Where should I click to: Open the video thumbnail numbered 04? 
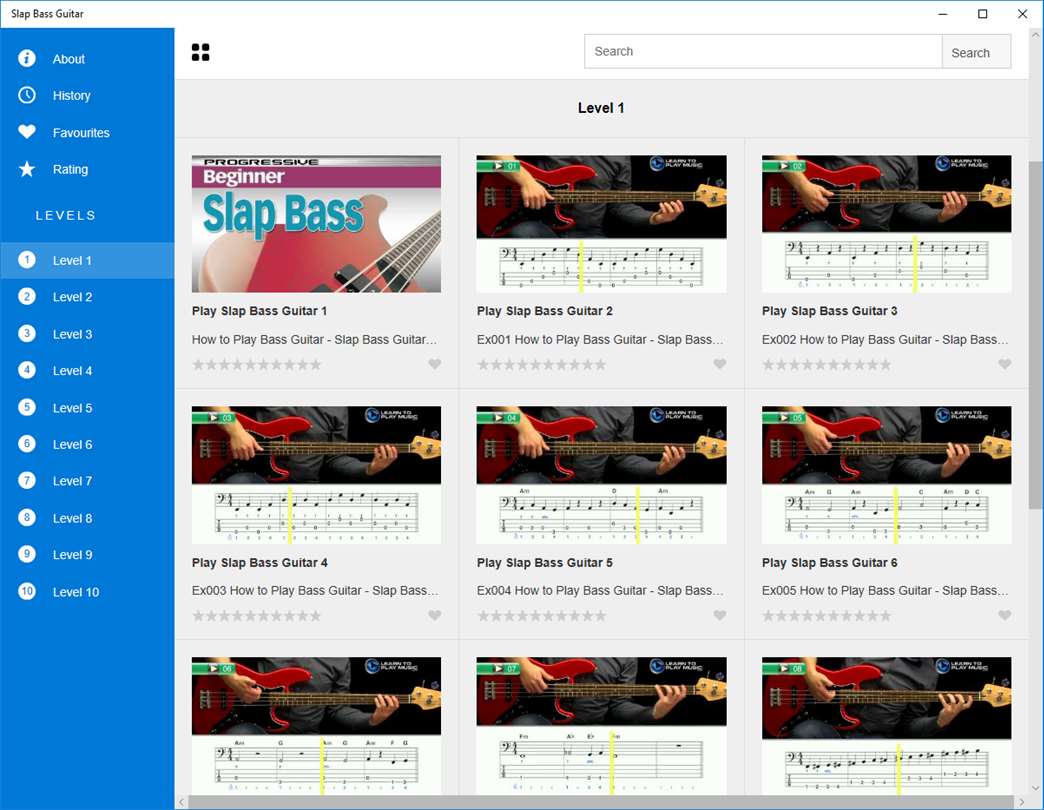coord(601,475)
